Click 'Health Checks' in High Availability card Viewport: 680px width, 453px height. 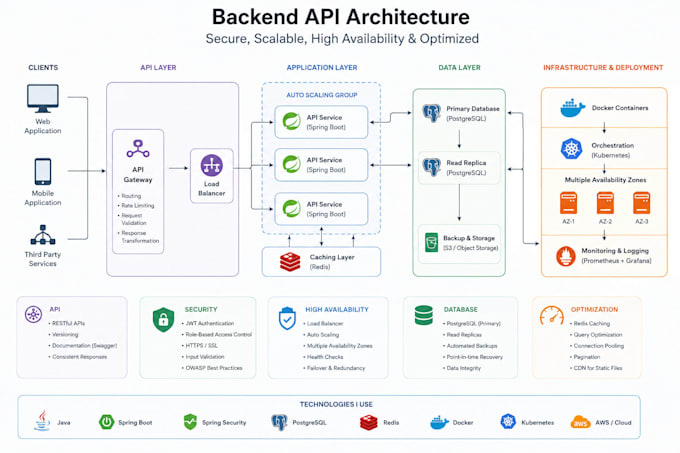(x=325, y=357)
